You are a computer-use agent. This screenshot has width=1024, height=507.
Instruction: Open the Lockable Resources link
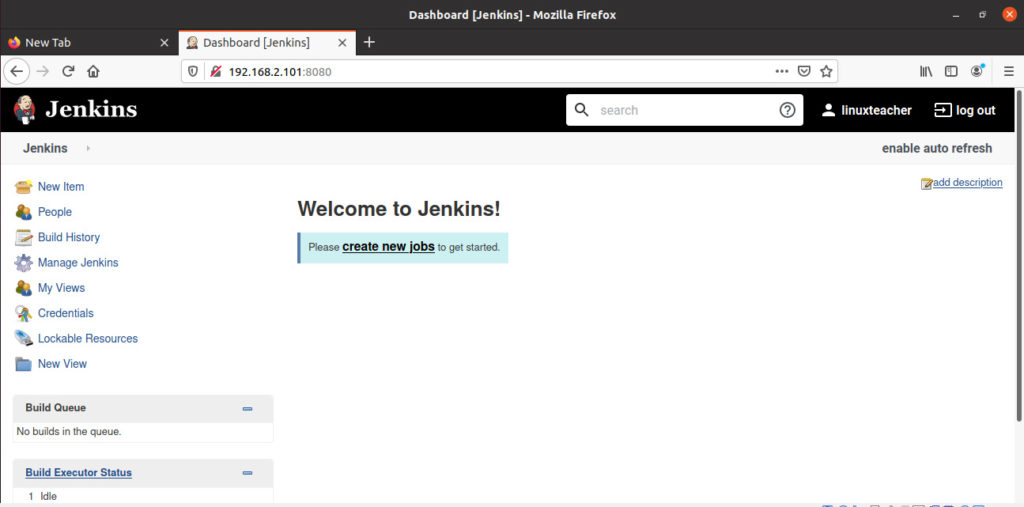[x=88, y=338]
